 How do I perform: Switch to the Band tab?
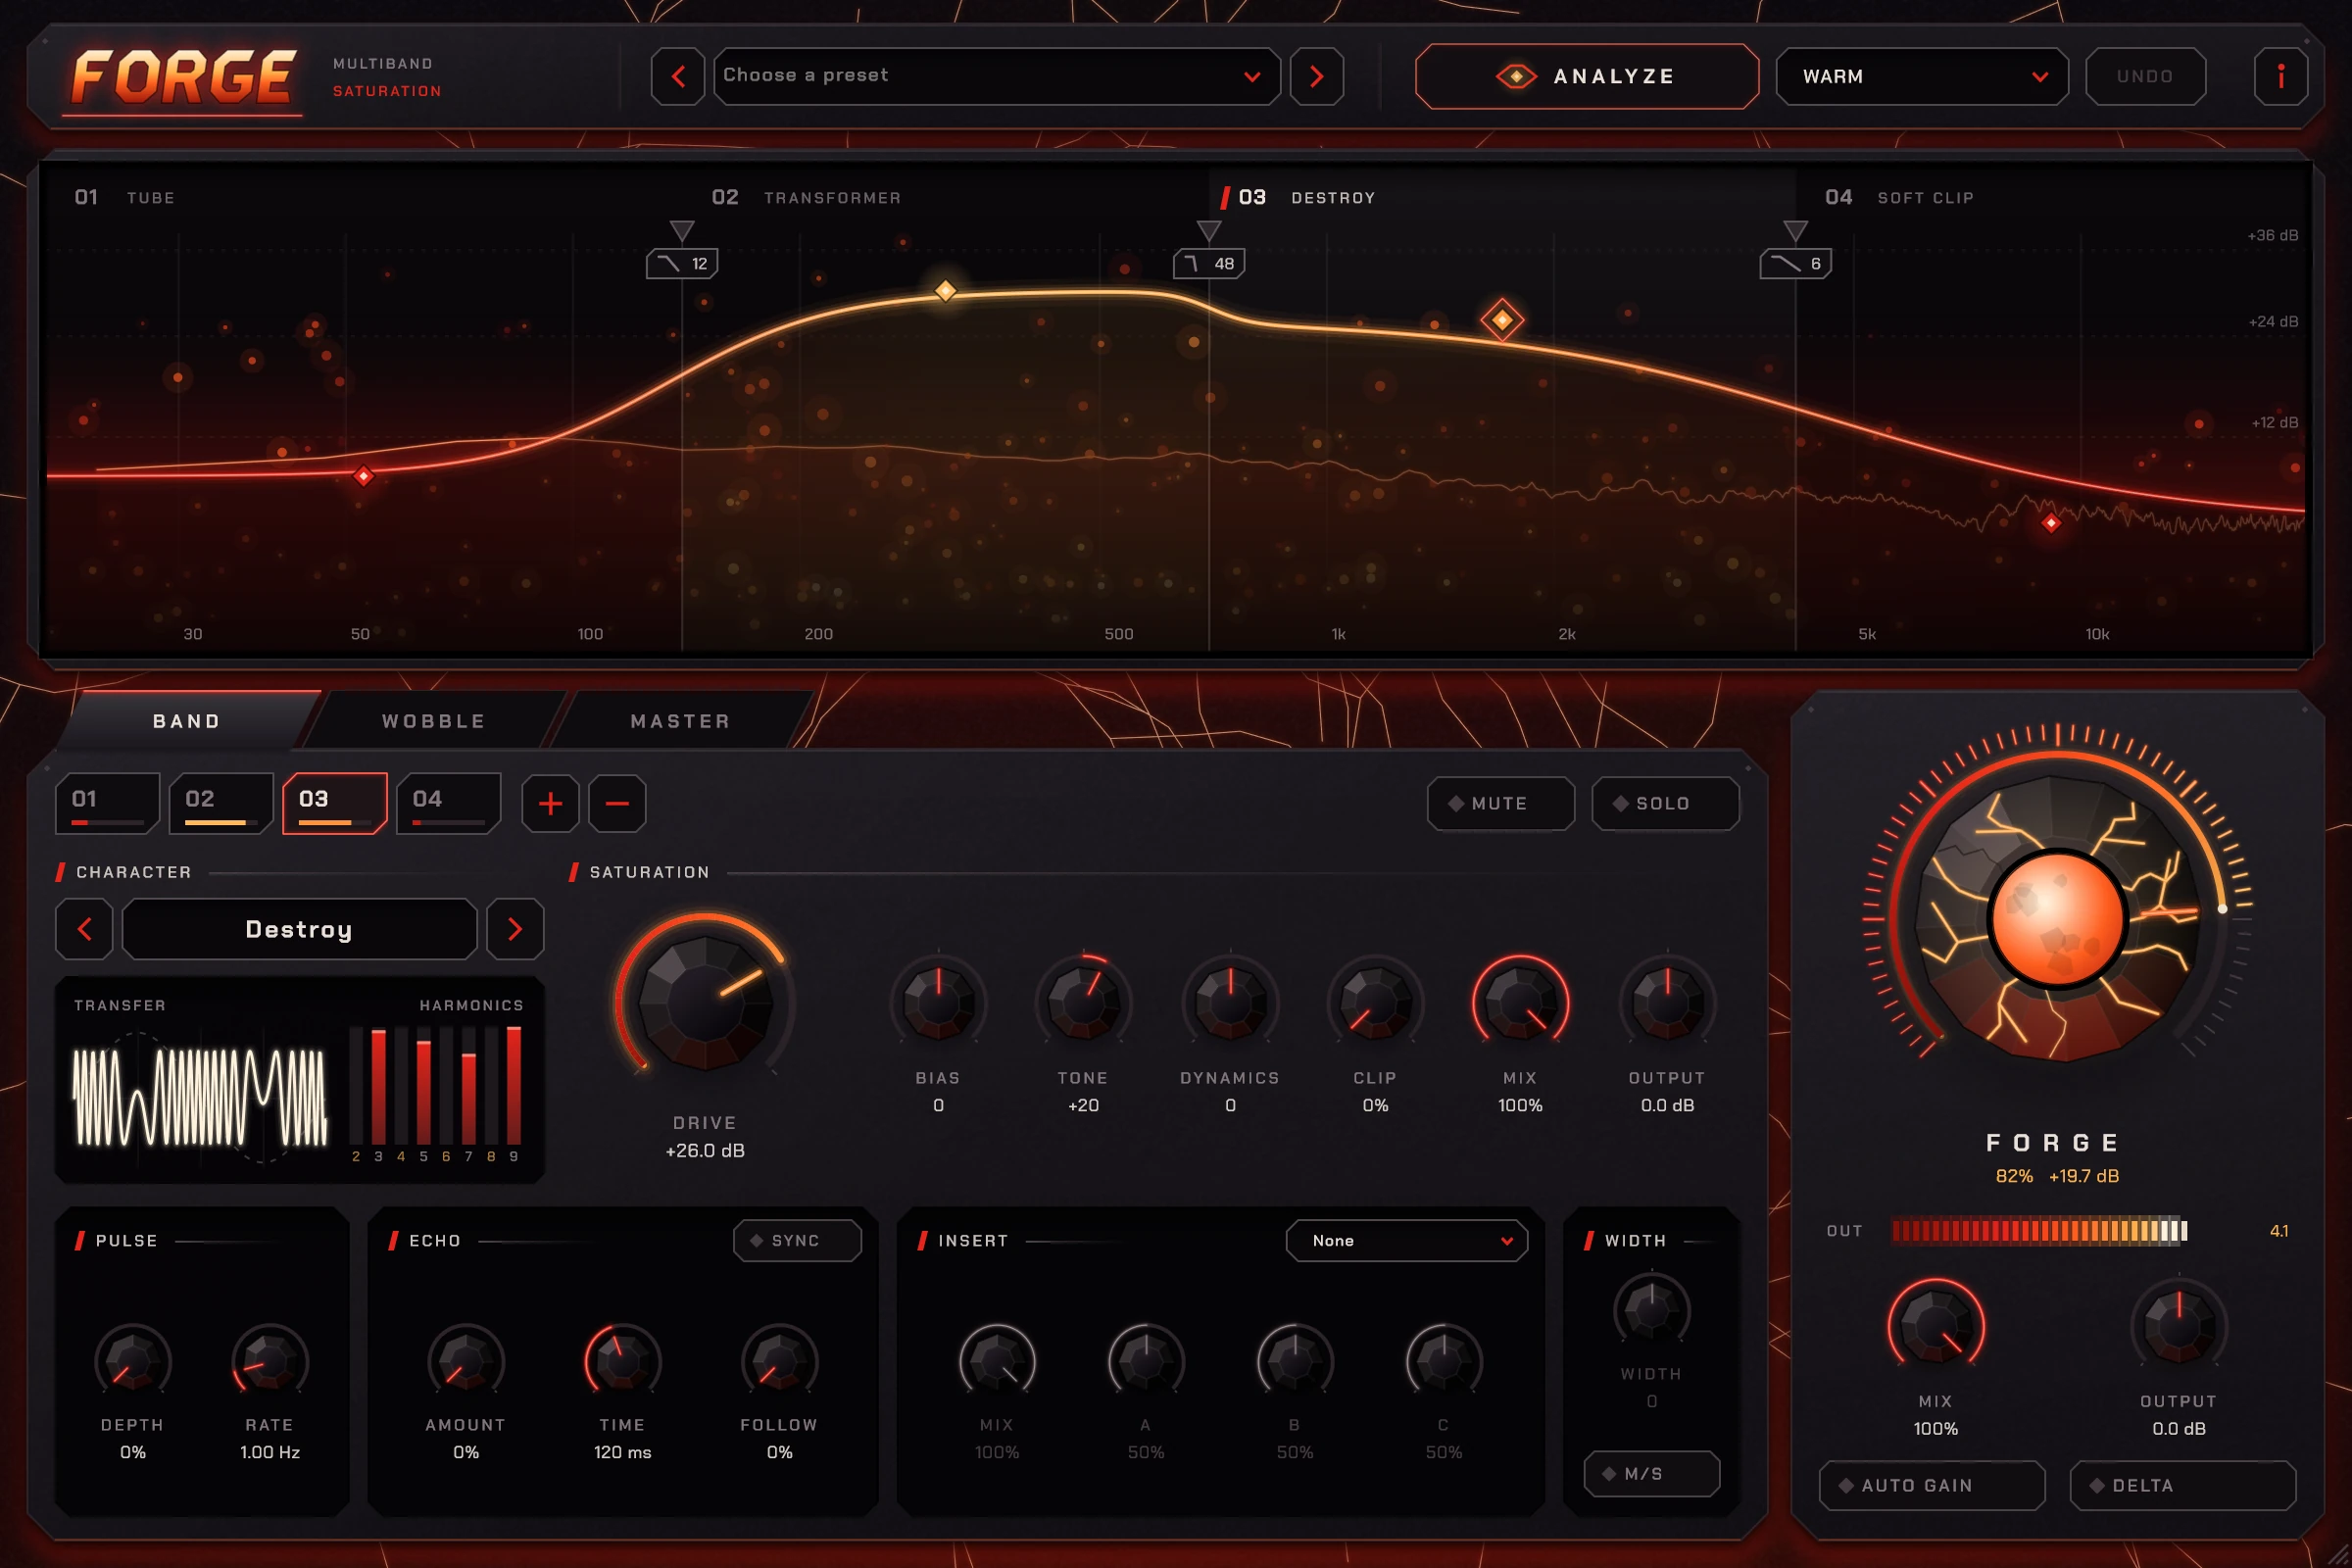click(187, 721)
